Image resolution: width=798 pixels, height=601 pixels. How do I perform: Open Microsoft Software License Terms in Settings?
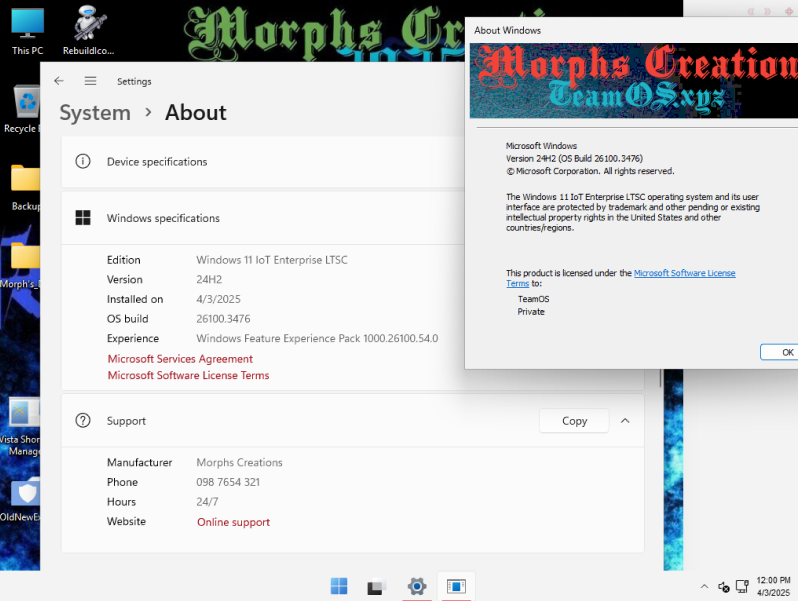(188, 375)
